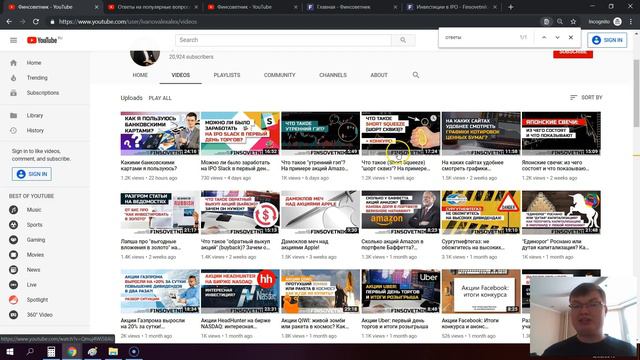
Task: Open Movies under Best of YouTube
Action: point(35,255)
